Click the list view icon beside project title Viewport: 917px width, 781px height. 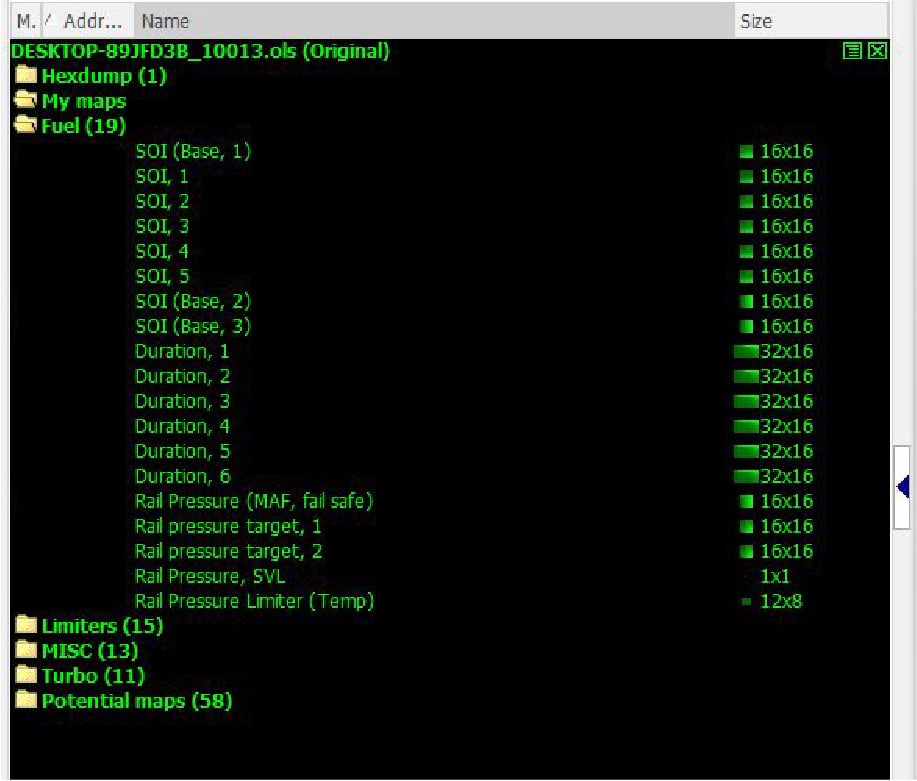coord(852,51)
